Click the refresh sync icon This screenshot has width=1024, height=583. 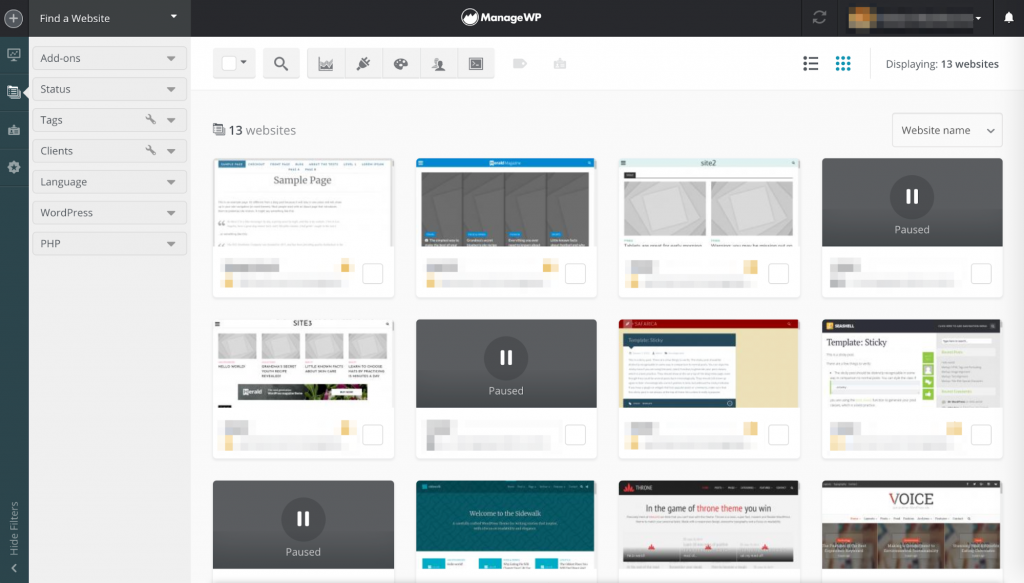pyautogui.click(x=819, y=18)
